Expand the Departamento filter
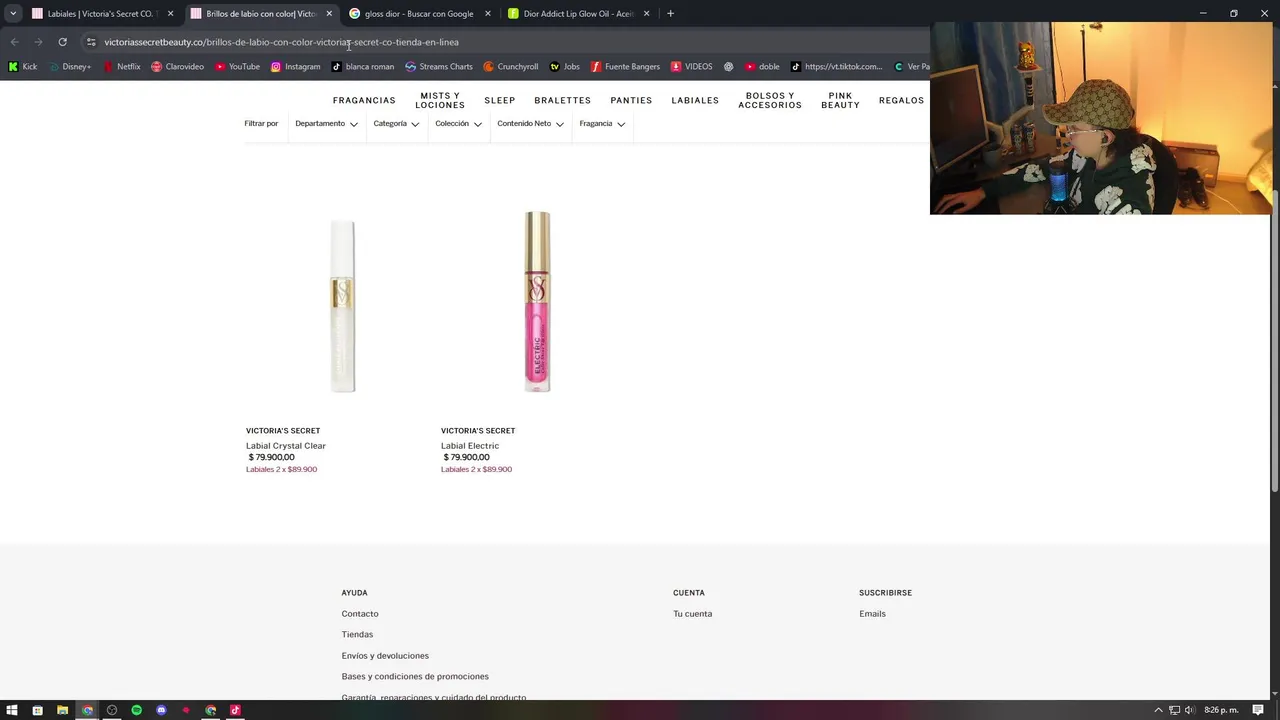Image resolution: width=1280 pixels, height=720 pixels. pos(326,124)
